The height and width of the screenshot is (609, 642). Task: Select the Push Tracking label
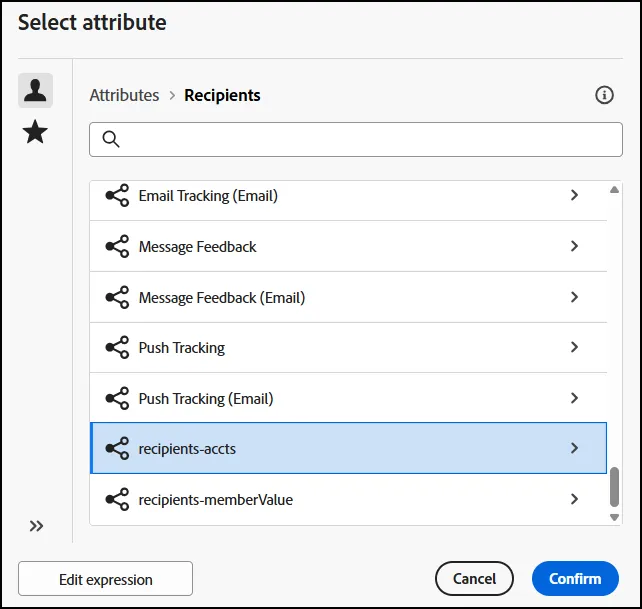(182, 348)
